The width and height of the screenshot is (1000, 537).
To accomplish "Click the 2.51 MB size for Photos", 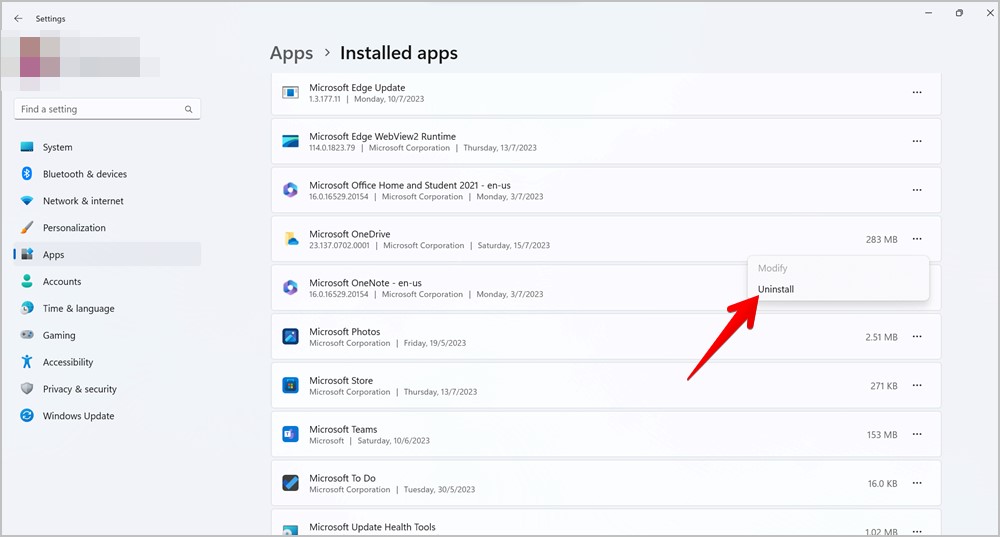I will 881,337.
